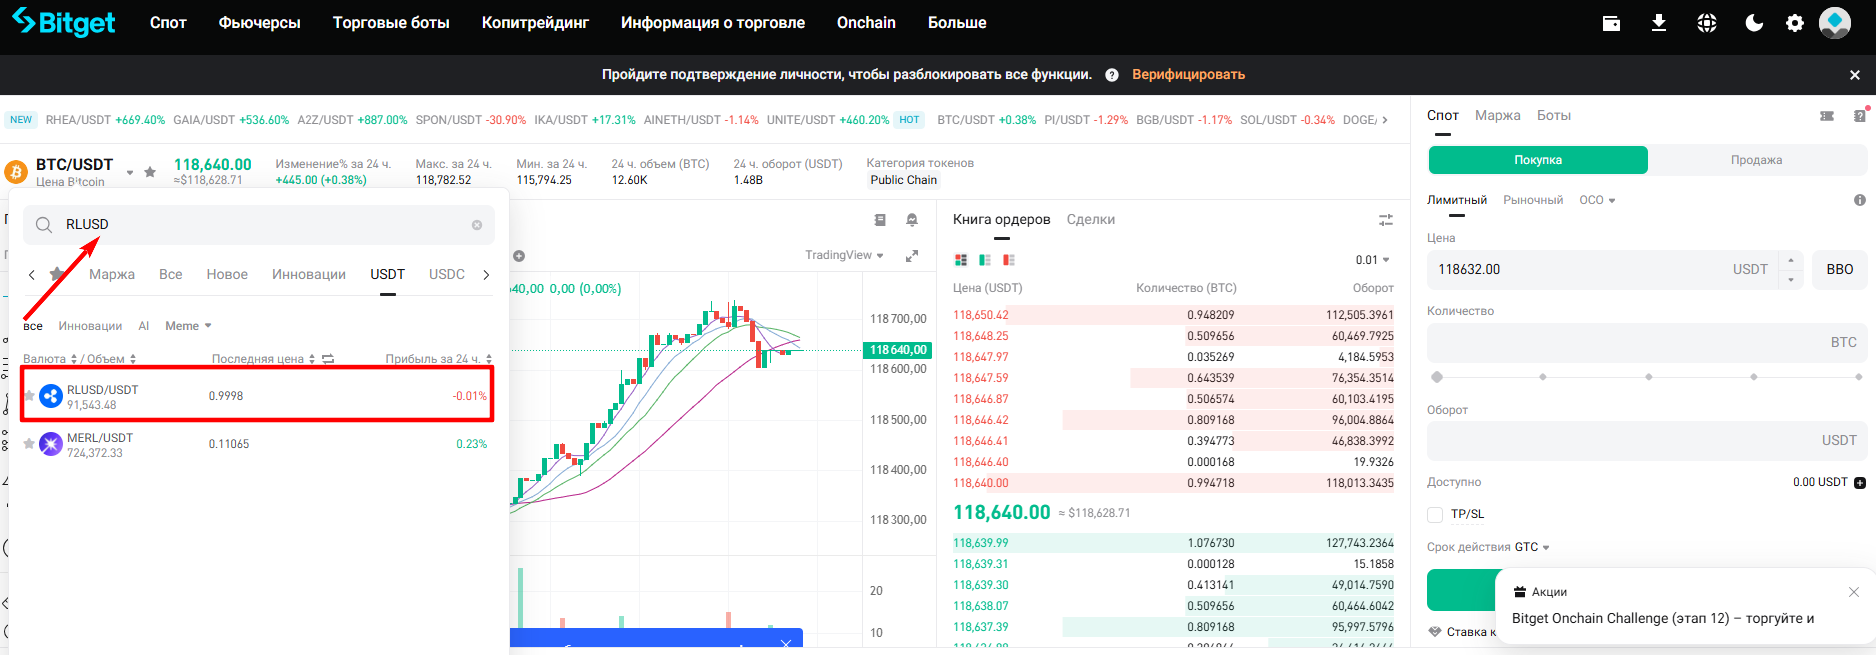Screen dimensions: 1876x655
Task: Click the Количество BTC input field
Action: coord(1647,343)
